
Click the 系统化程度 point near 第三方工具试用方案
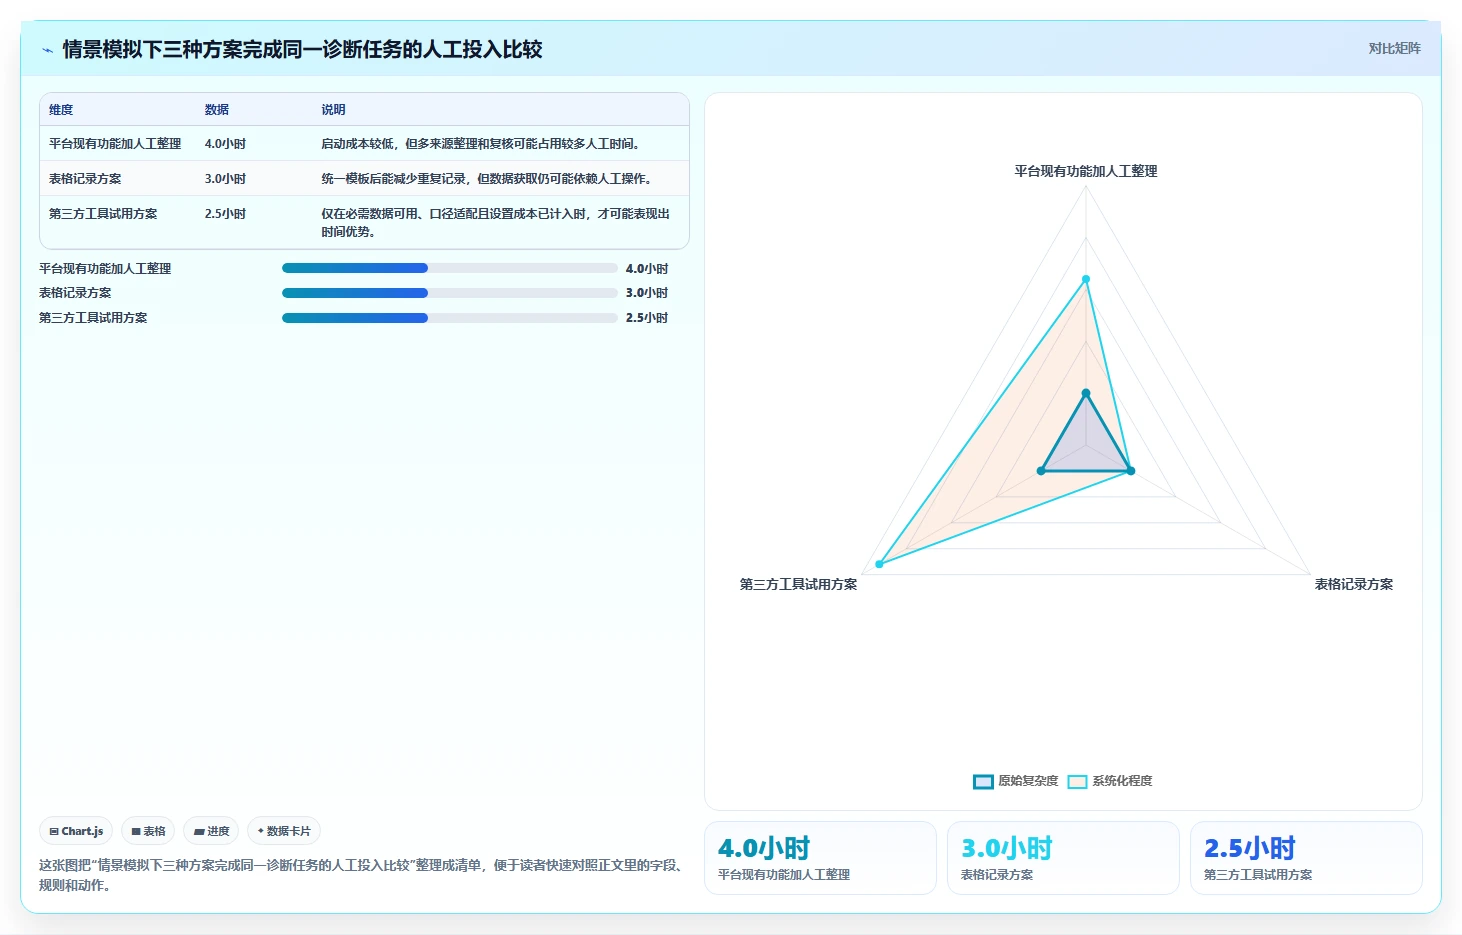[x=880, y=564]
